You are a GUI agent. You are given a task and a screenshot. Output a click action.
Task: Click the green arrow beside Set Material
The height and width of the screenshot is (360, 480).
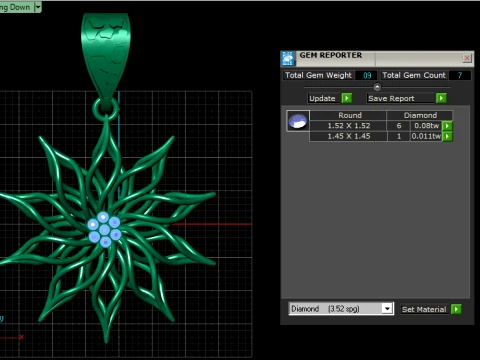[x=456, y=309]
